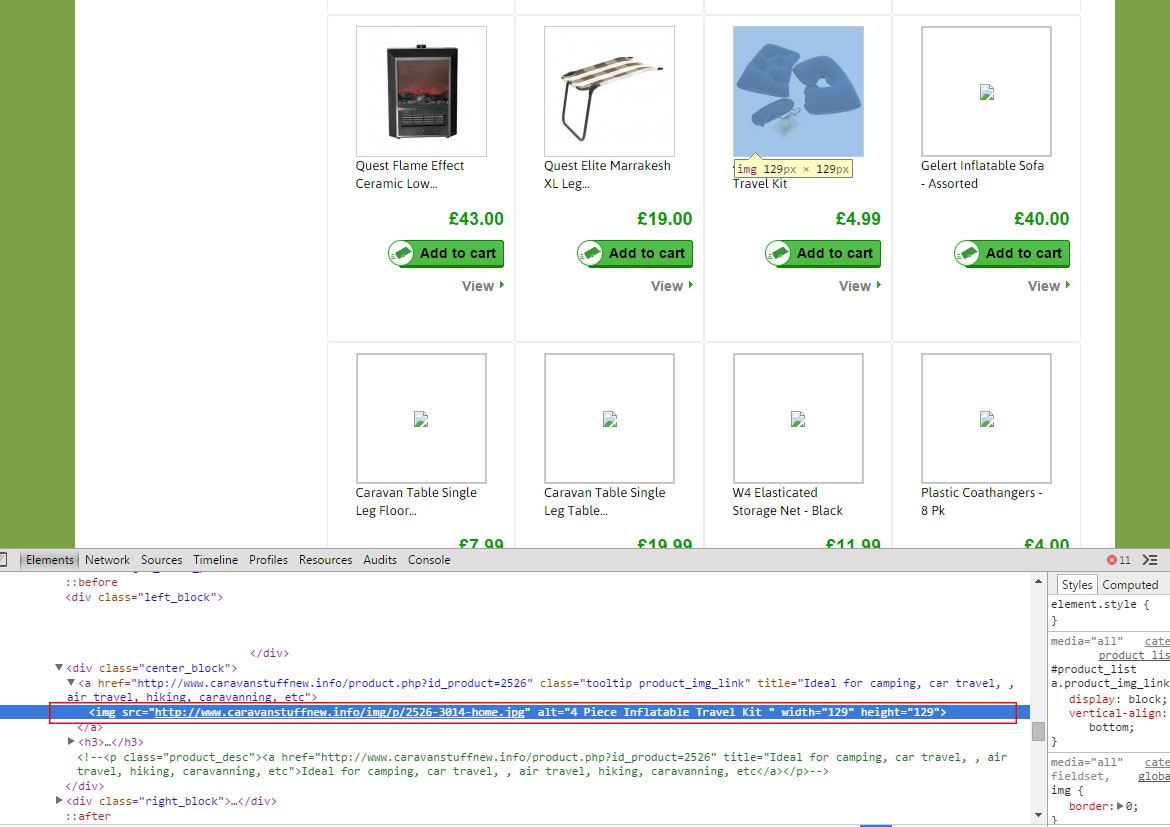The height and width of the screenshot is (827, 1170).
Task: Click scrollbar up arrow in Elements panel
Action: (1038, 581)
